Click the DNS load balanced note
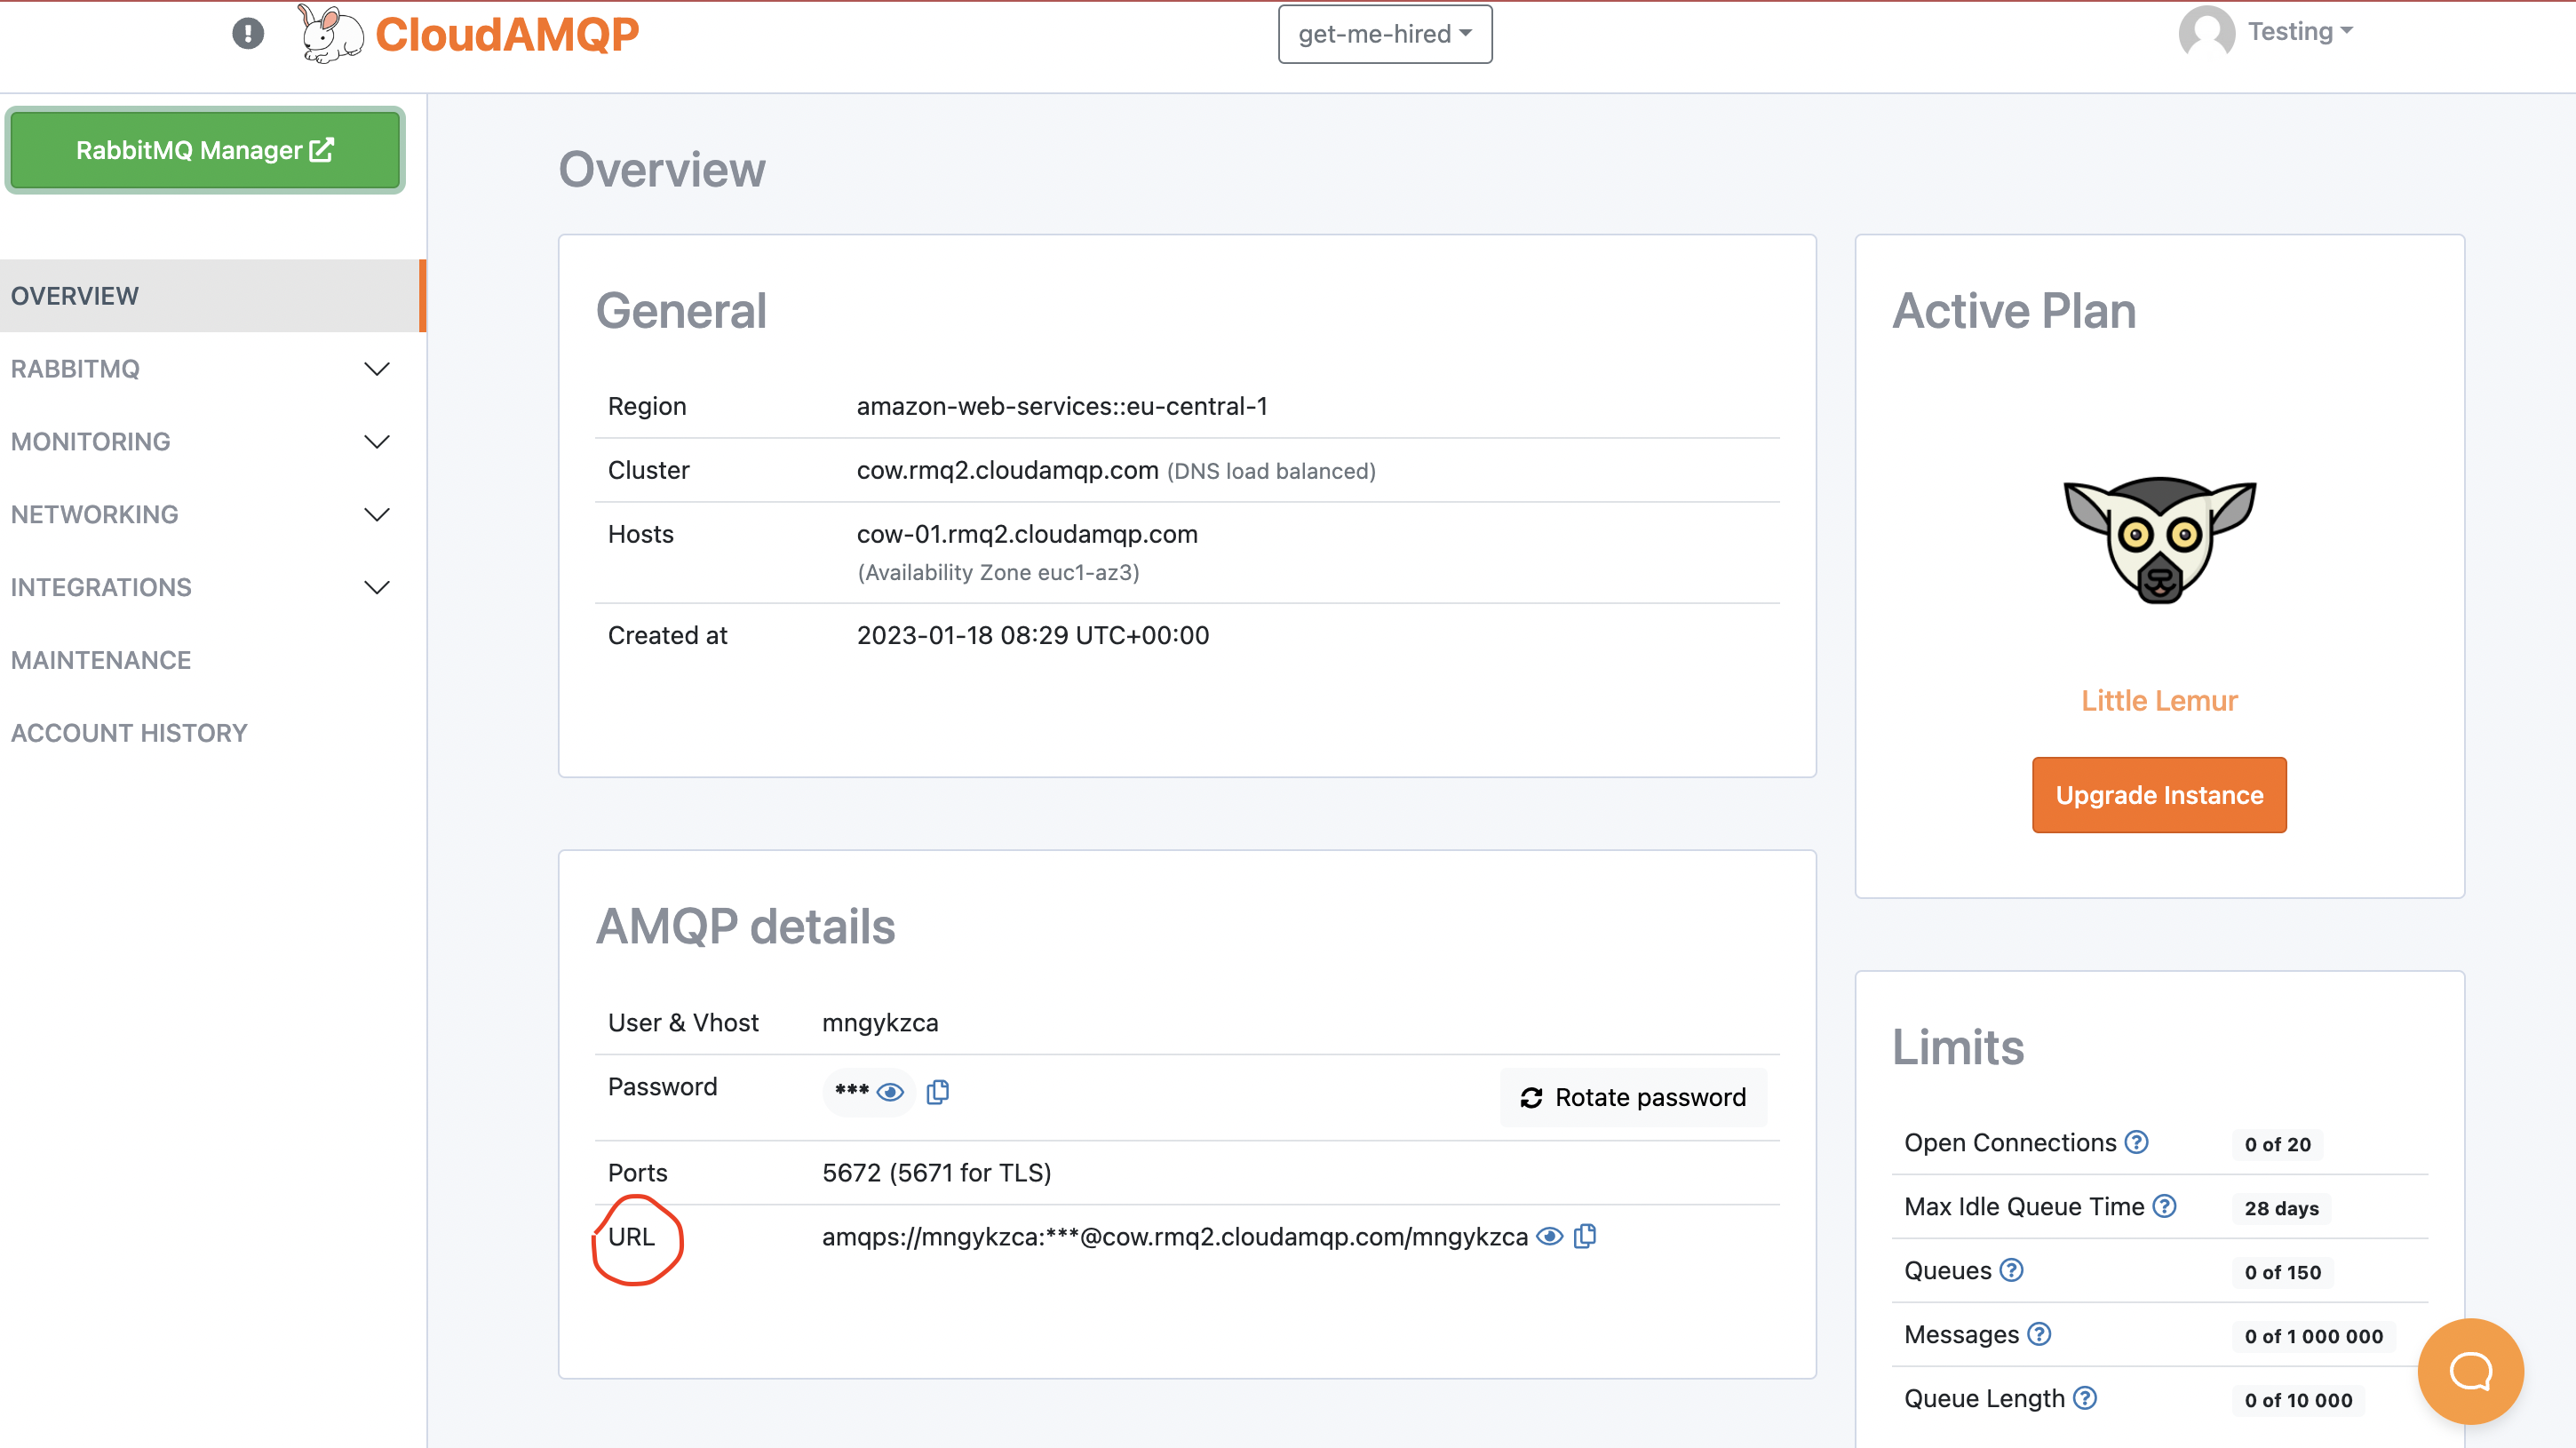Screen dimensions: 2576x1448 [x=1271, y=471]
